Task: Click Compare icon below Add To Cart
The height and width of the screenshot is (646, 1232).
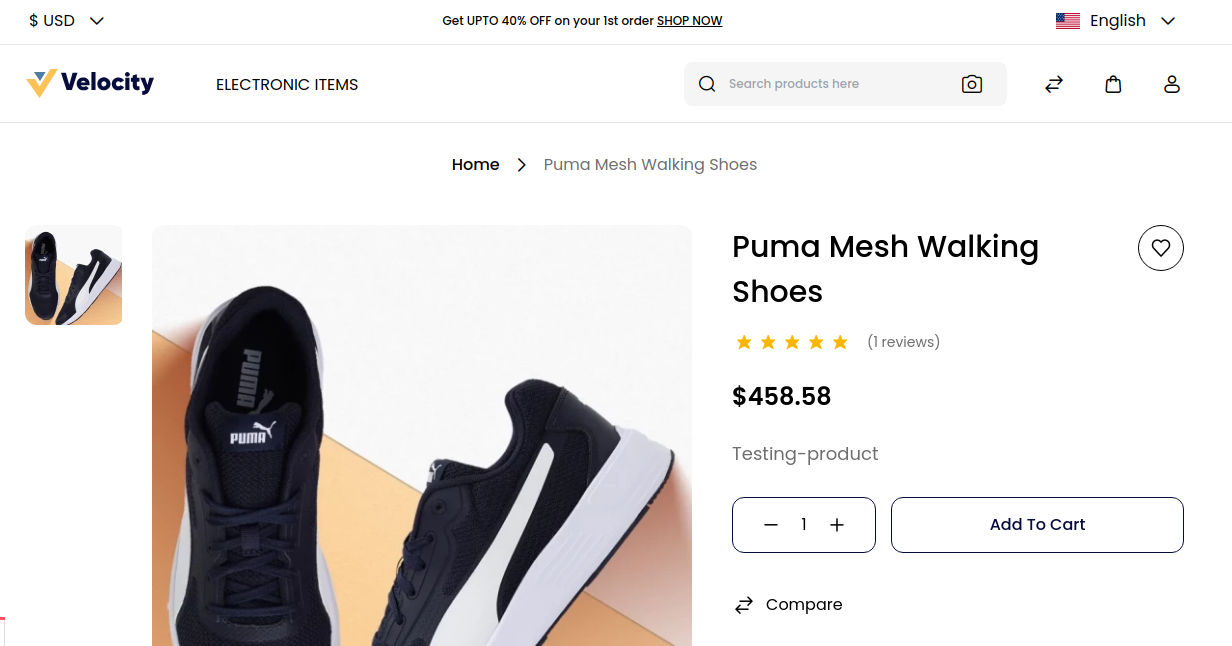Action: pyautogui.click(x=744, y=605)
